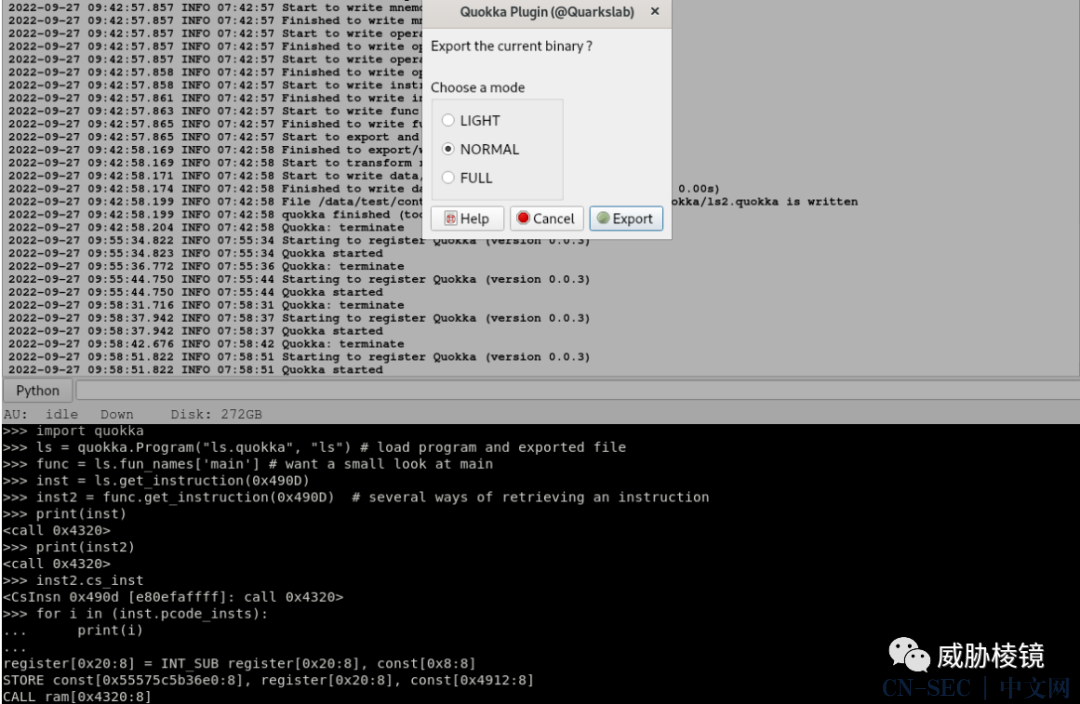
Task: Click the 'Down' status bar entry
Action: coord(116,414)
